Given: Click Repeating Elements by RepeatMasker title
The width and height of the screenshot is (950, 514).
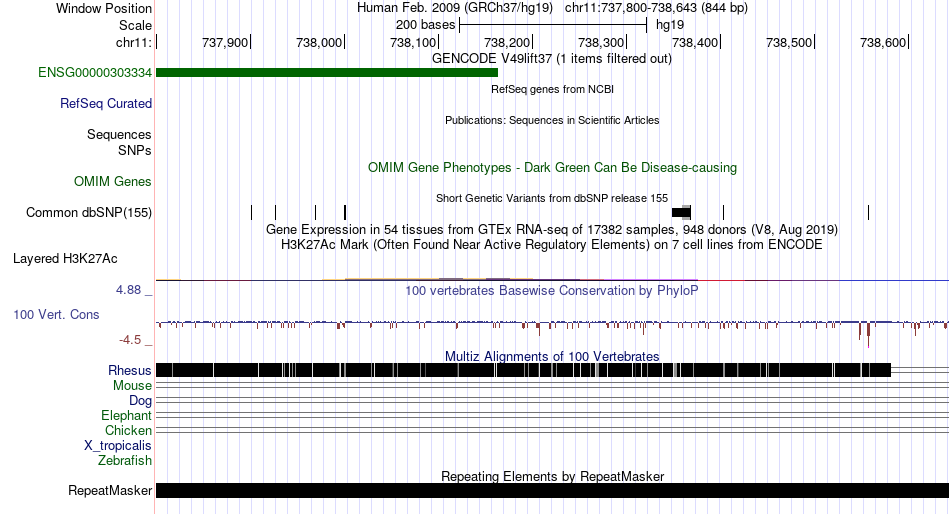Looking at the screenshot, I should (x=552, y=476).
